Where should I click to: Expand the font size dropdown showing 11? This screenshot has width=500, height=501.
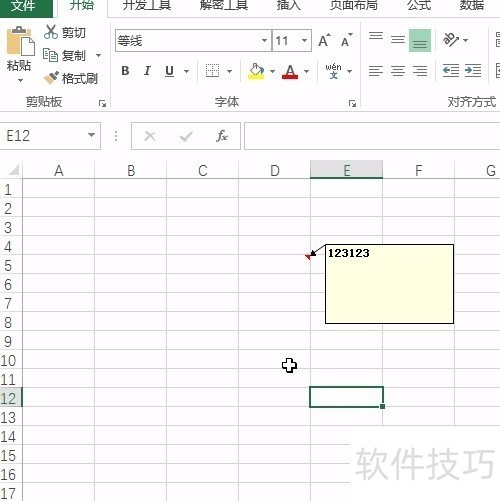304,41
